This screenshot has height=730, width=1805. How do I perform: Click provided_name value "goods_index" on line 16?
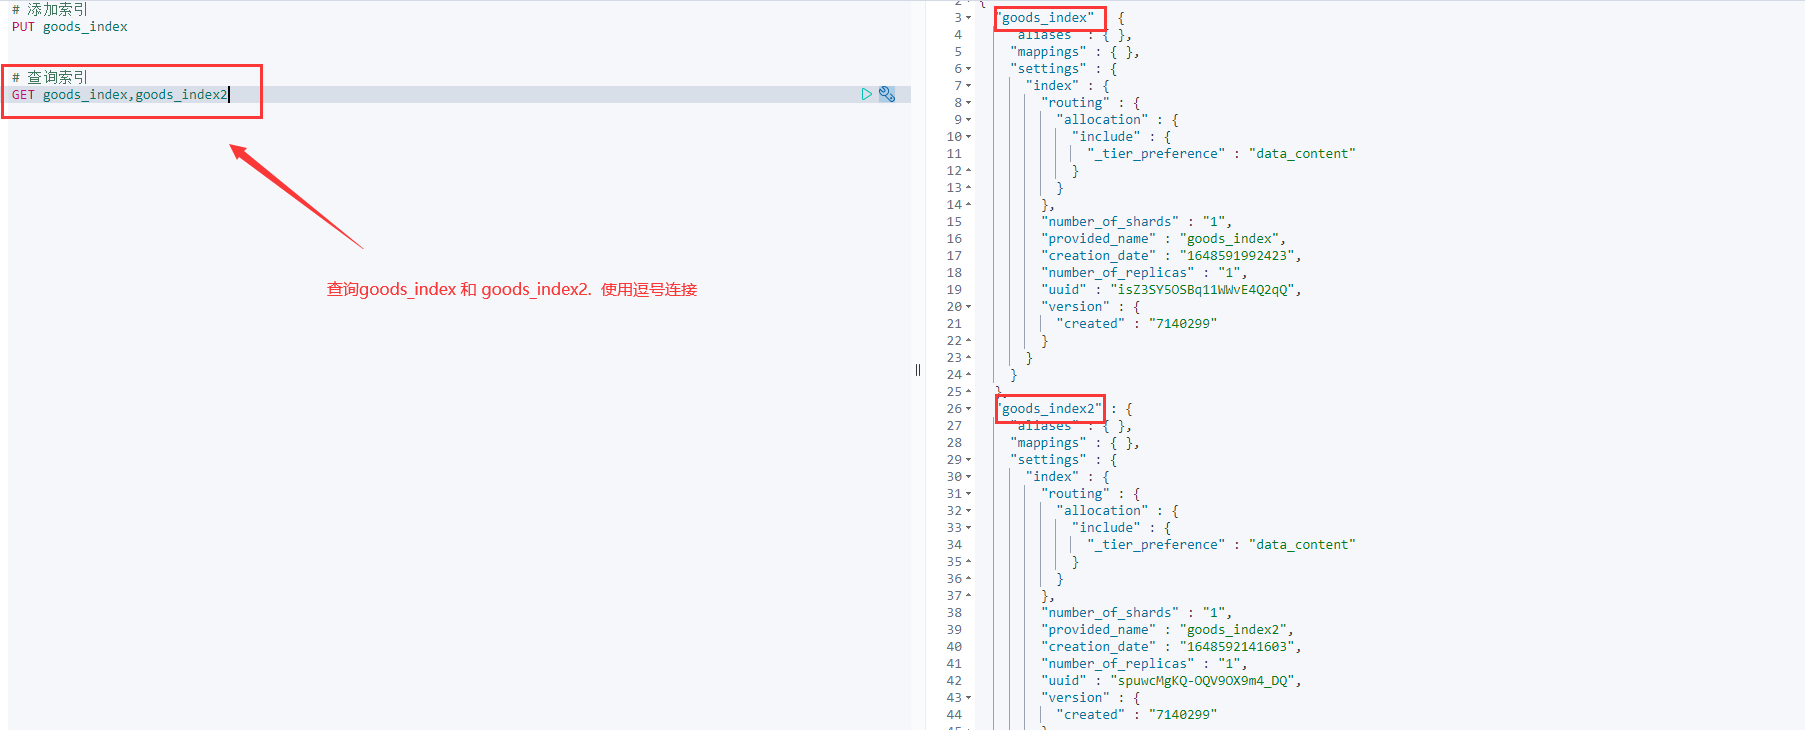point(1229,239)
